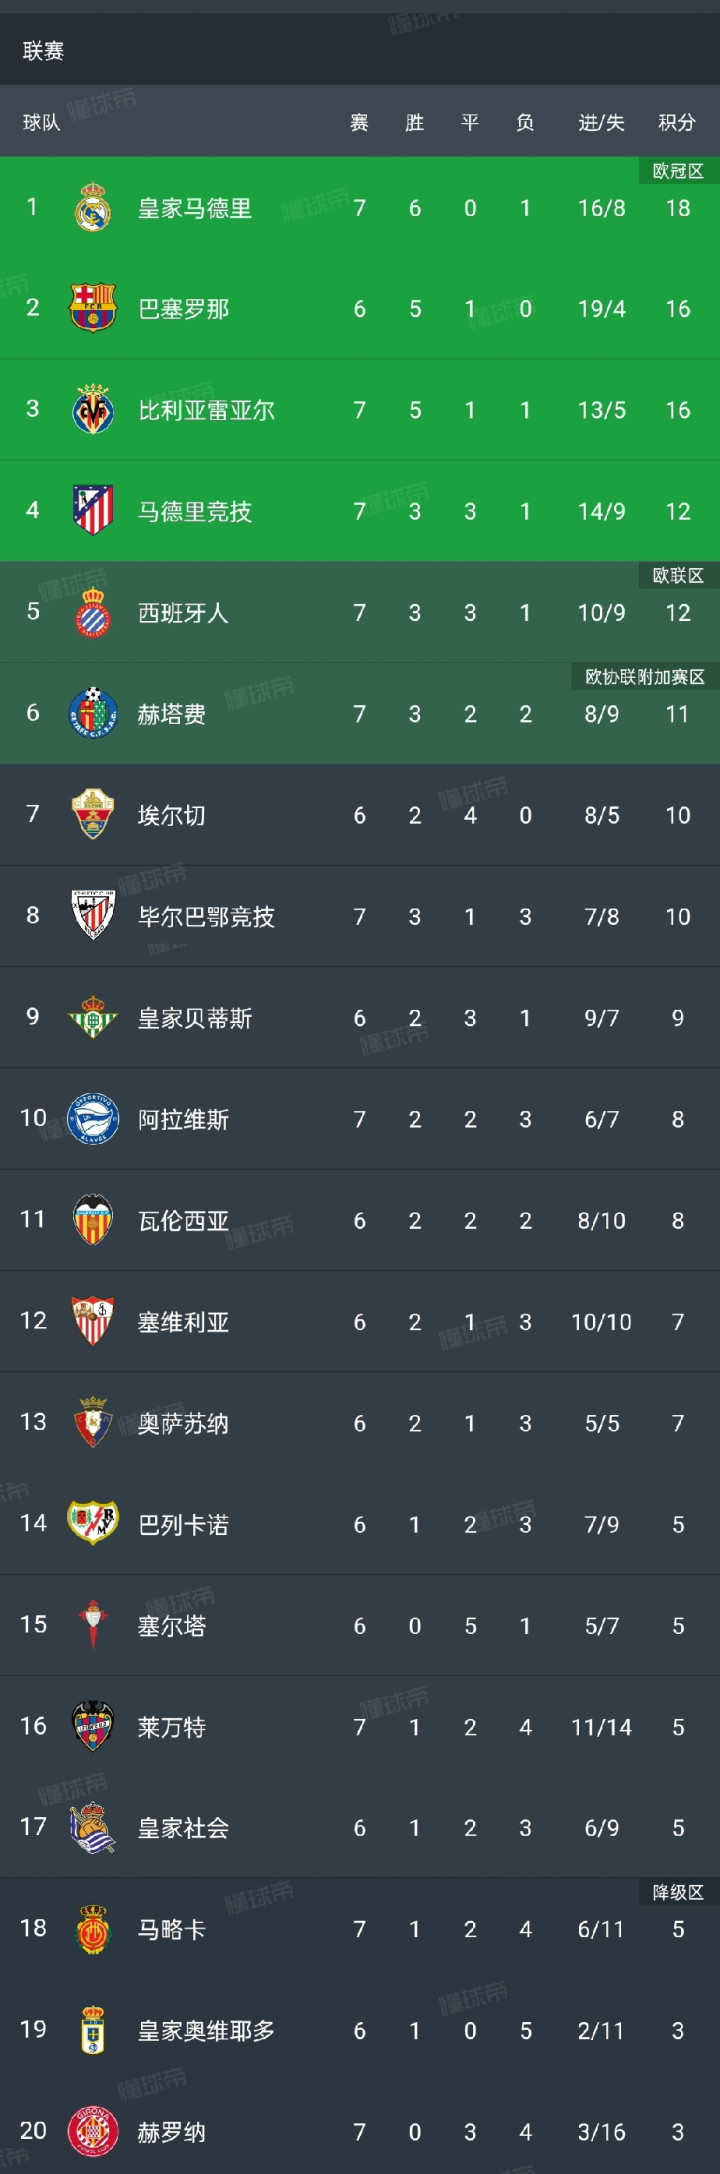Open team name 皇家马德里
The width and height of the screenshot is (720, 2174).
pos(195,209)
